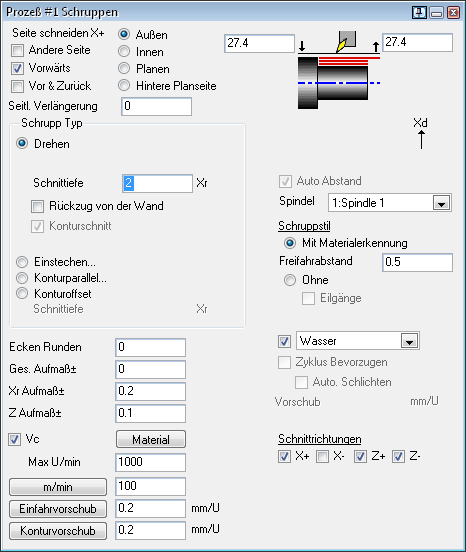Screen dimensions: 466x552
Task: Click the Einfahrvorschub button
Action: 58,509
